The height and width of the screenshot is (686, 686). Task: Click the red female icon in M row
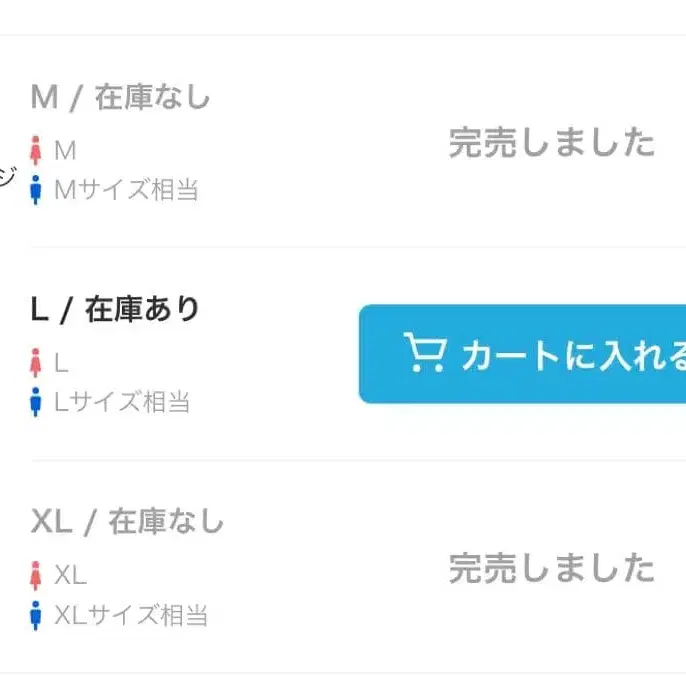pos(37,151)
